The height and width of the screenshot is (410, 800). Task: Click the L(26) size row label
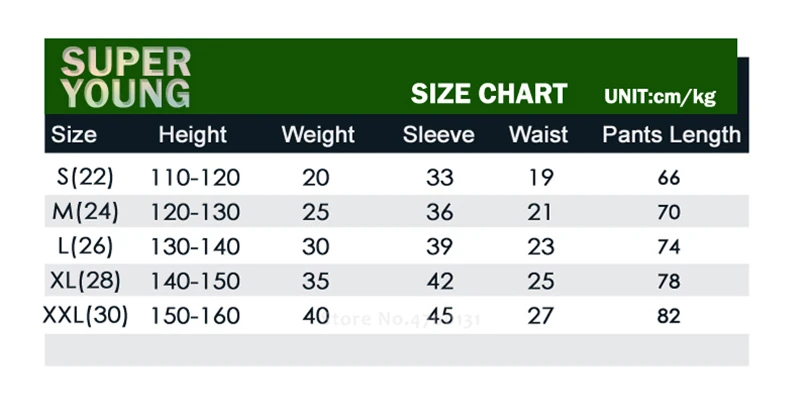point(85,247)
